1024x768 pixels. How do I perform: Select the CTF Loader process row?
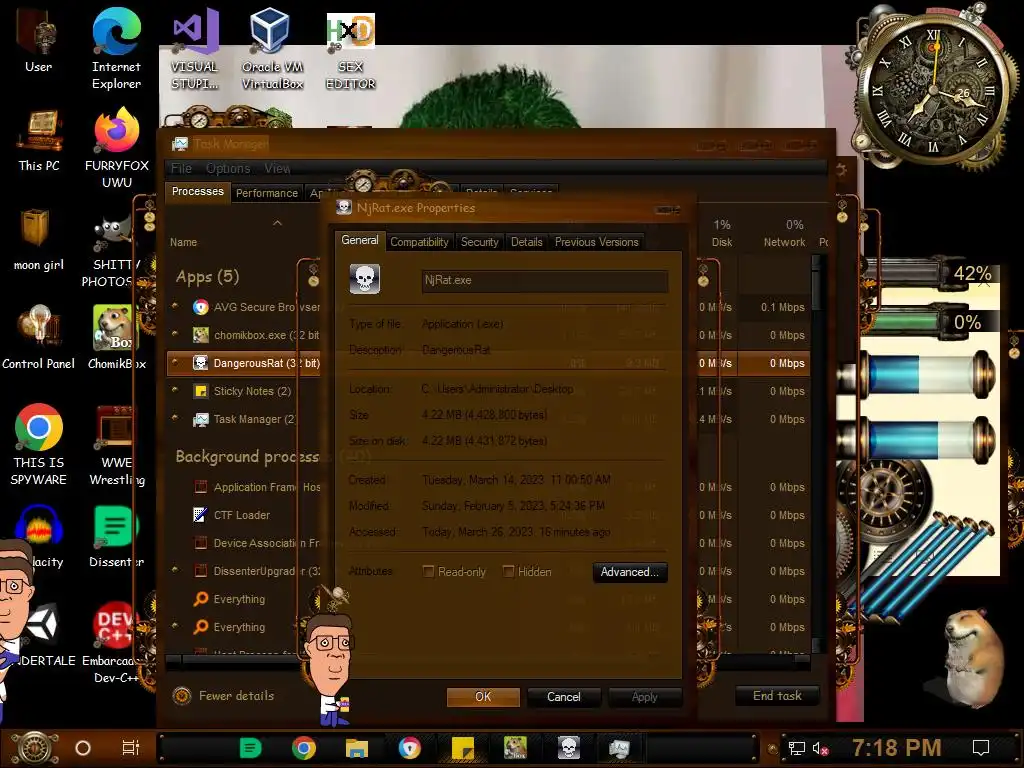pyautogui.click(x=488, y=515)
